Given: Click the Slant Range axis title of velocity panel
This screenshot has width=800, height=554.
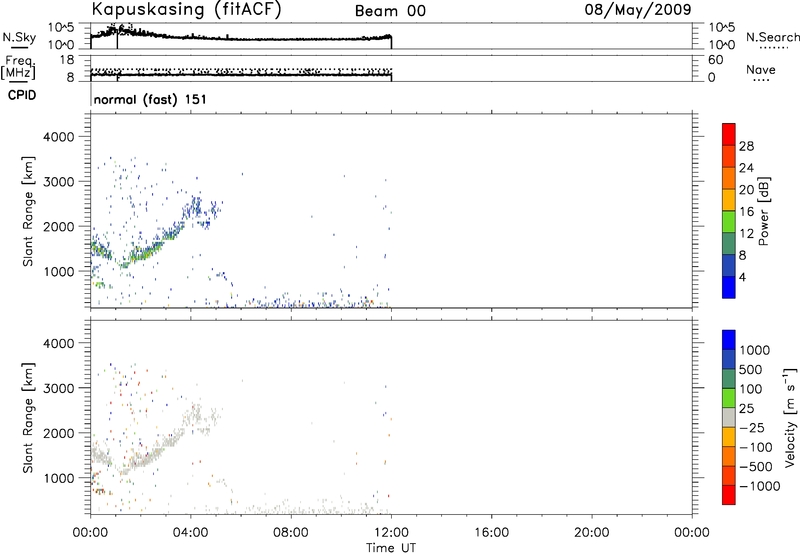Looking at the screenshot, I should [28, 418].
